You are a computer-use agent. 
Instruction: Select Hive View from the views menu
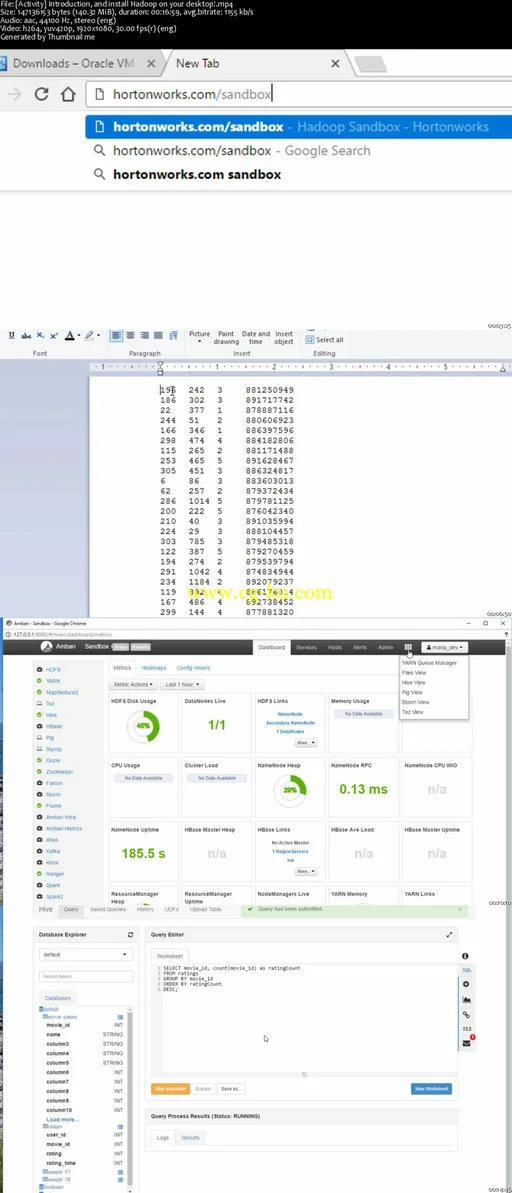pos(414,682)
